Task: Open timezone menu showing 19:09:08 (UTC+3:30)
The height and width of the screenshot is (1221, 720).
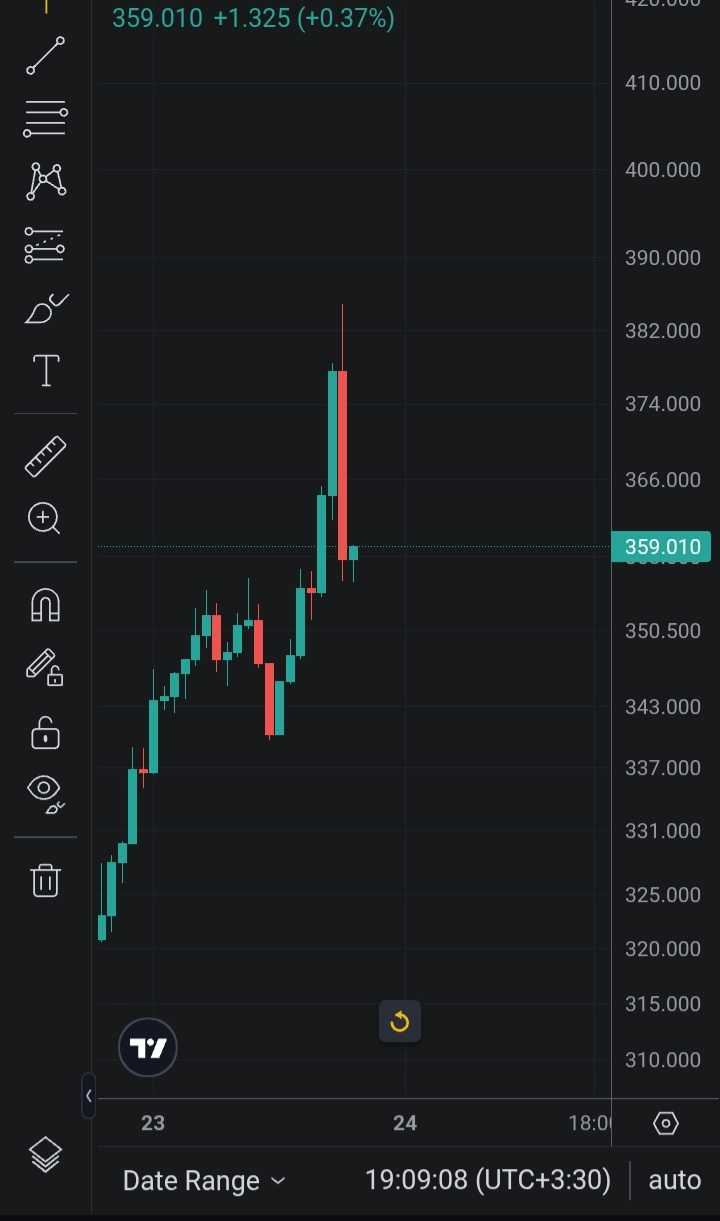Action: pyautogui.click(x=487, y=1181)
